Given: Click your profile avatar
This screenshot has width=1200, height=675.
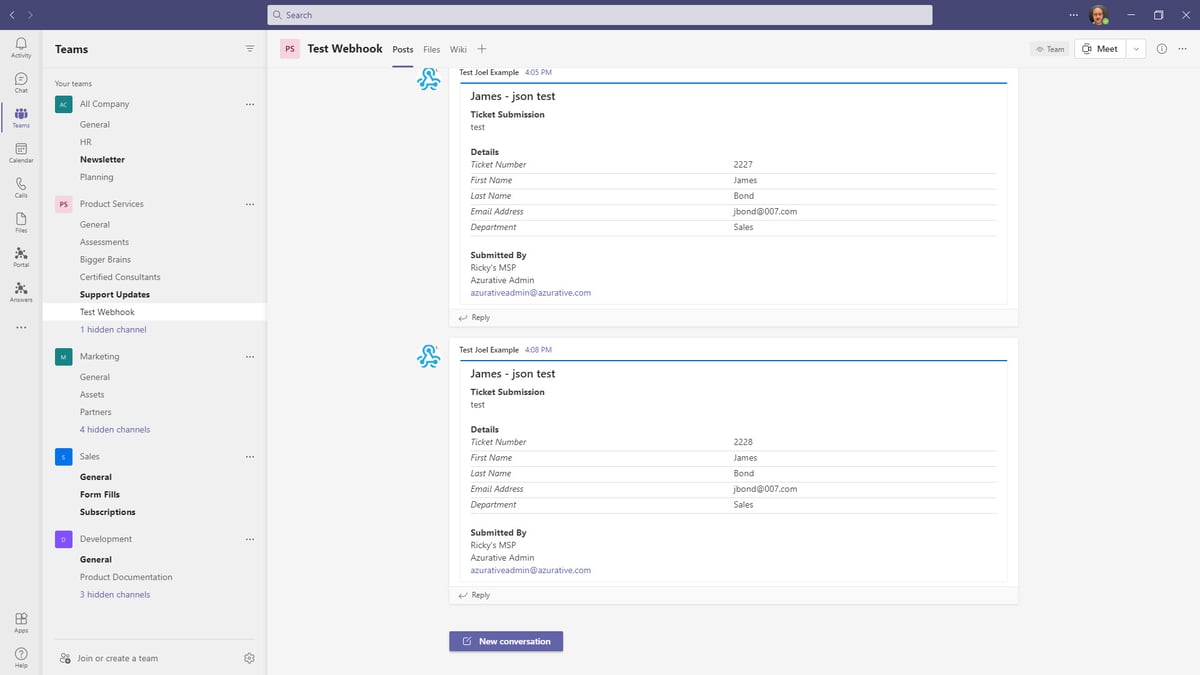Looking at the screenshot, I should coord(1098,14).
